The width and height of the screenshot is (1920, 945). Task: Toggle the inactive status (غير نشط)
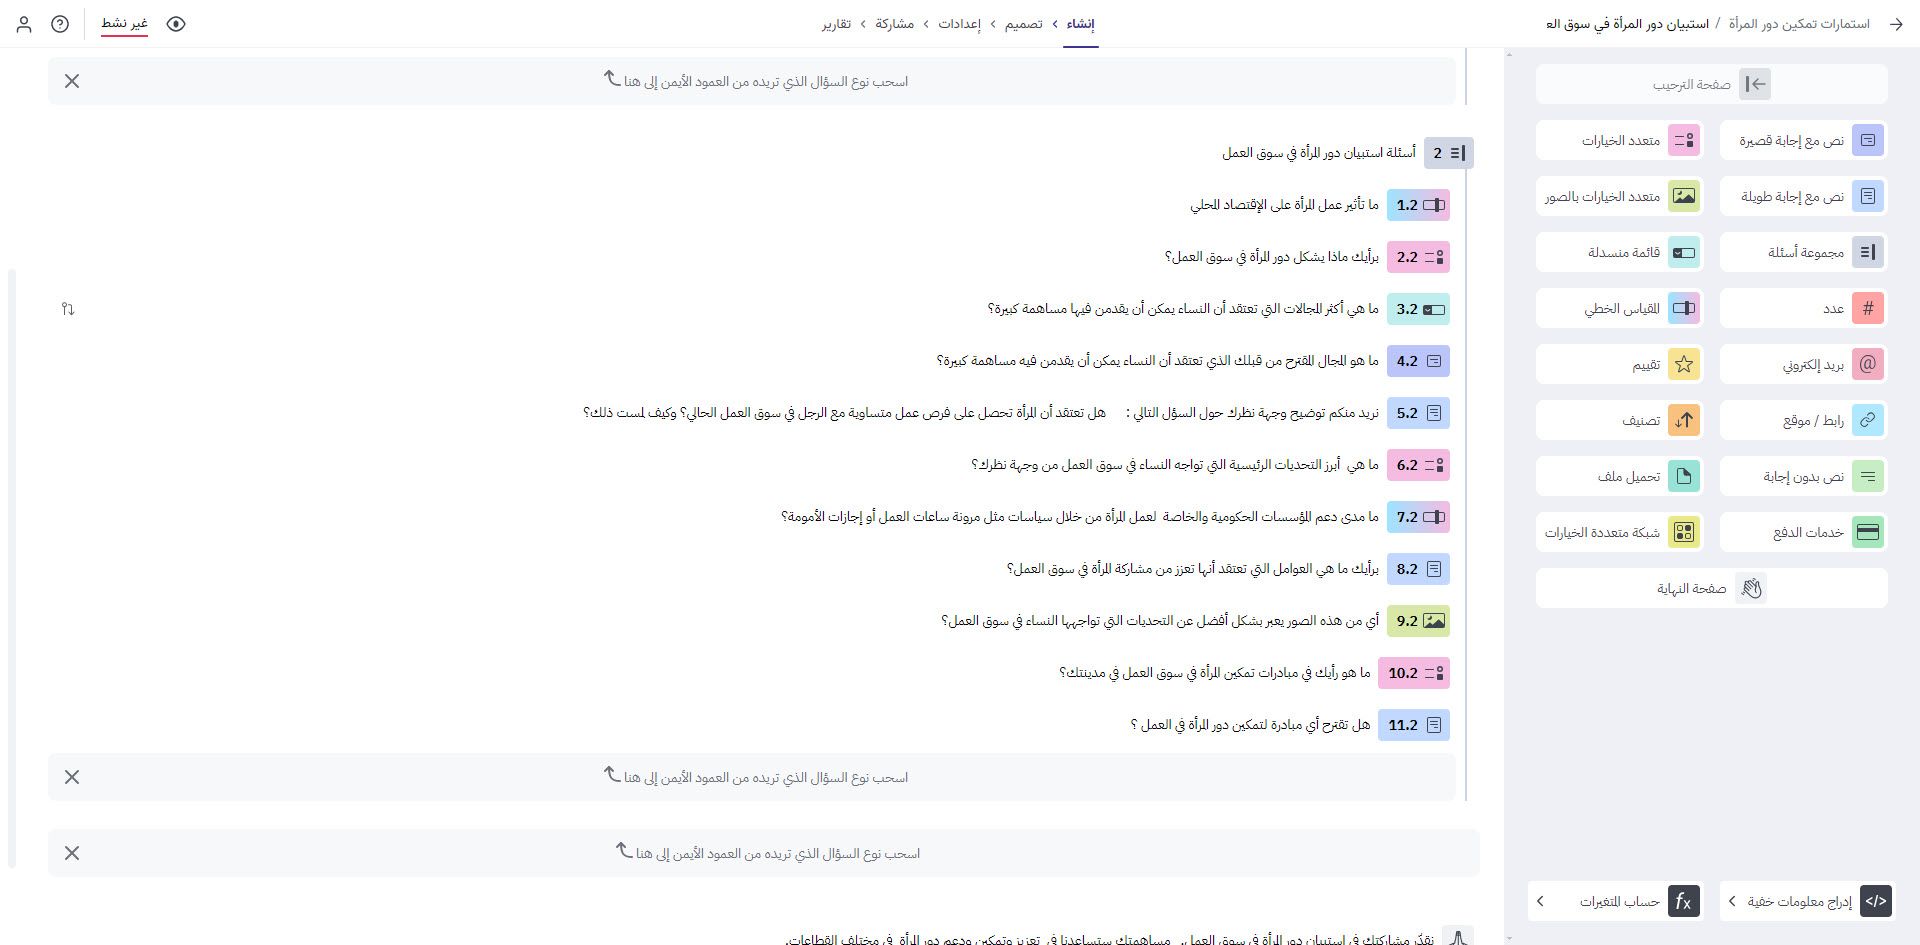(124, 23)
